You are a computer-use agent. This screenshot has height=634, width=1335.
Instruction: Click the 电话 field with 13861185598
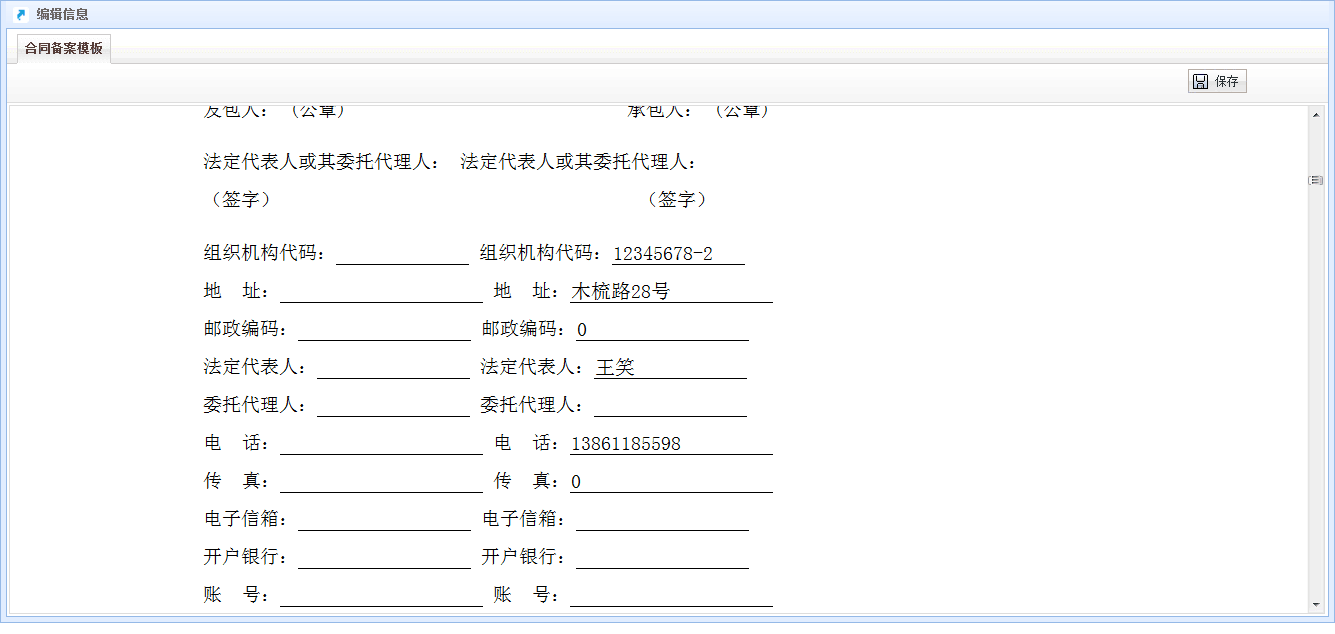click(x=671, y=444)
